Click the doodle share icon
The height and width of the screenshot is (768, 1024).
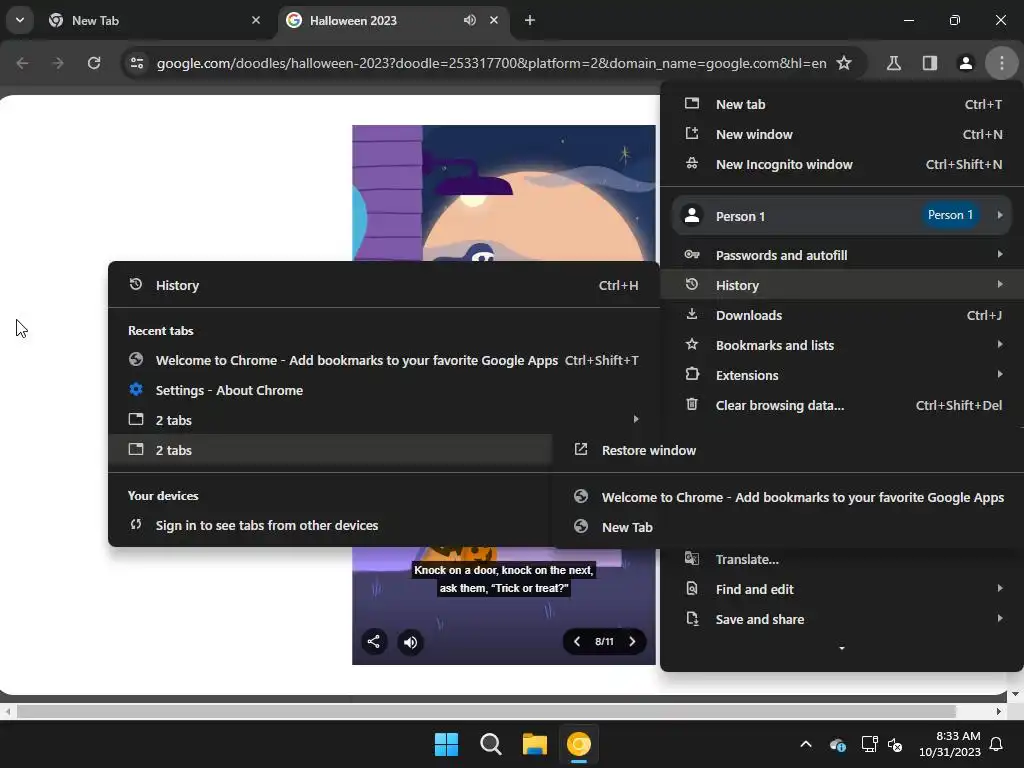(x=374, y=641)
